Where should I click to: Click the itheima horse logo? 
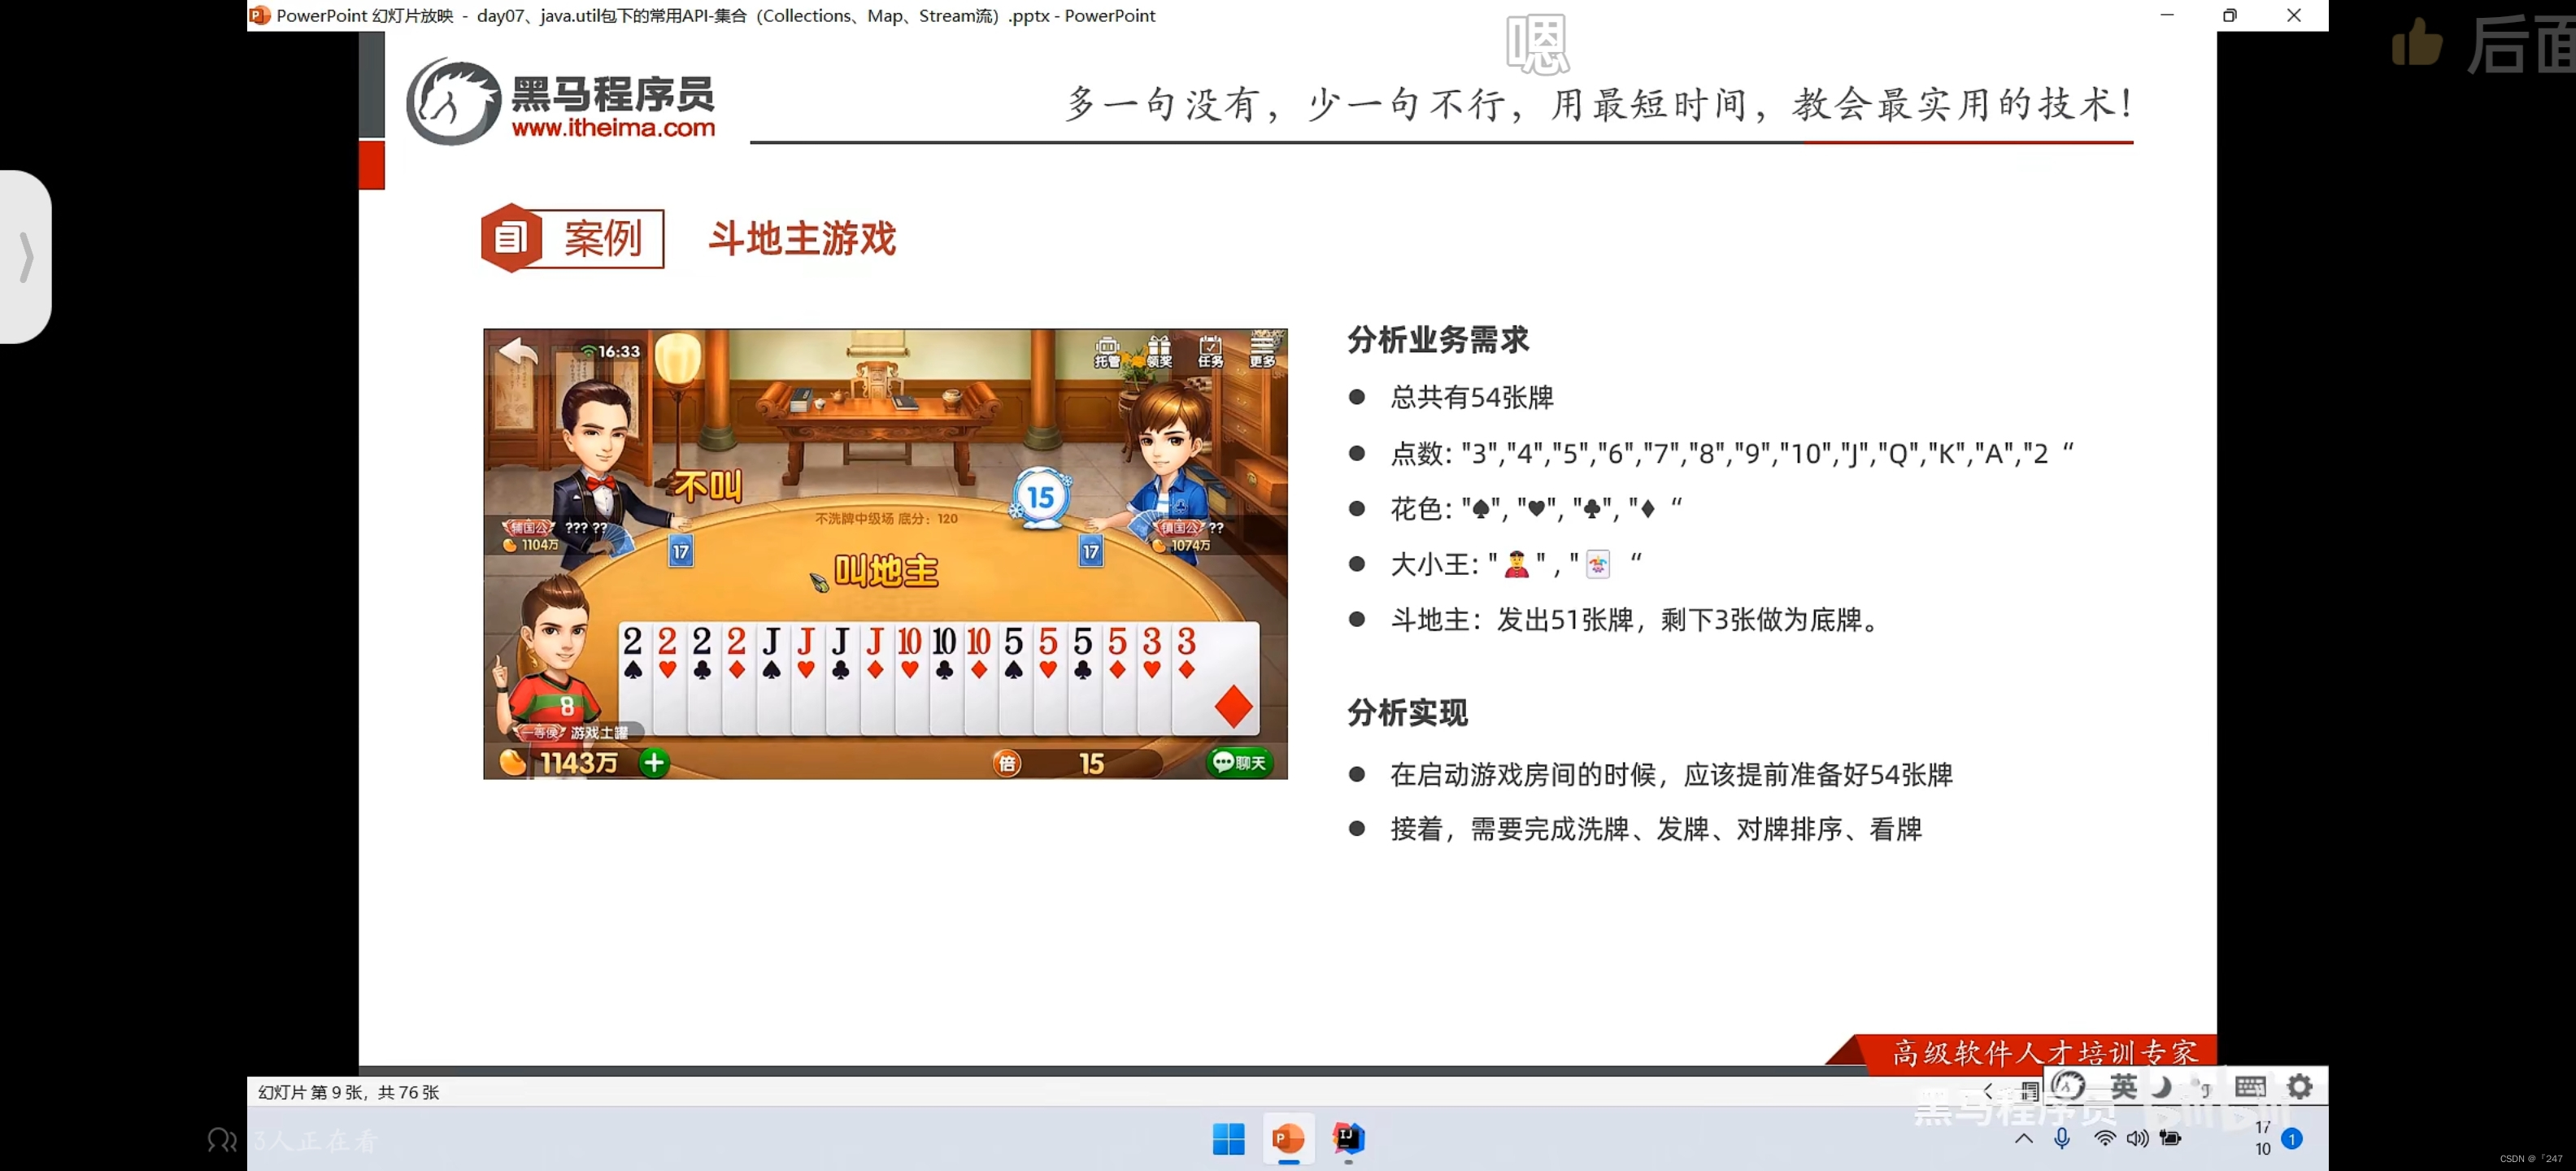pyautogui.click(x=453, y=102)
